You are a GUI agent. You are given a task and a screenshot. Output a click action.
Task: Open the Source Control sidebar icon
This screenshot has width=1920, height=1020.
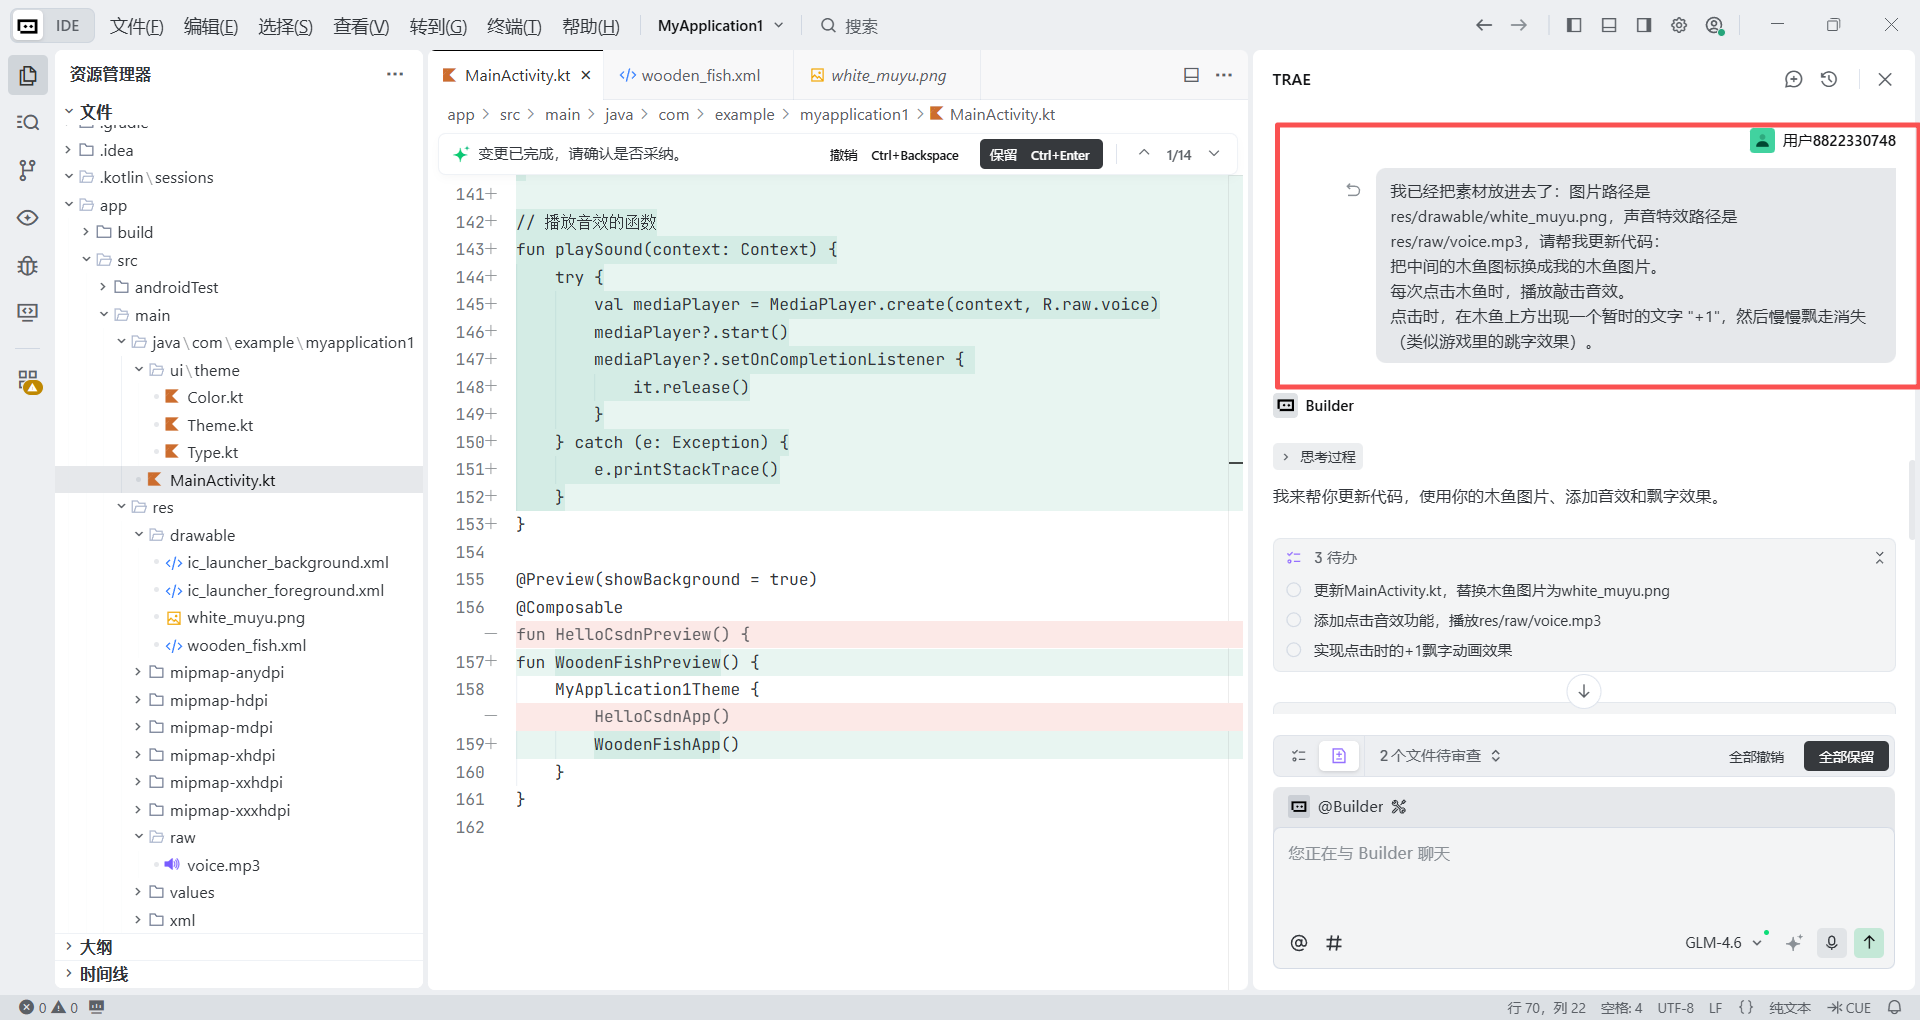click(x=28, y=170)
